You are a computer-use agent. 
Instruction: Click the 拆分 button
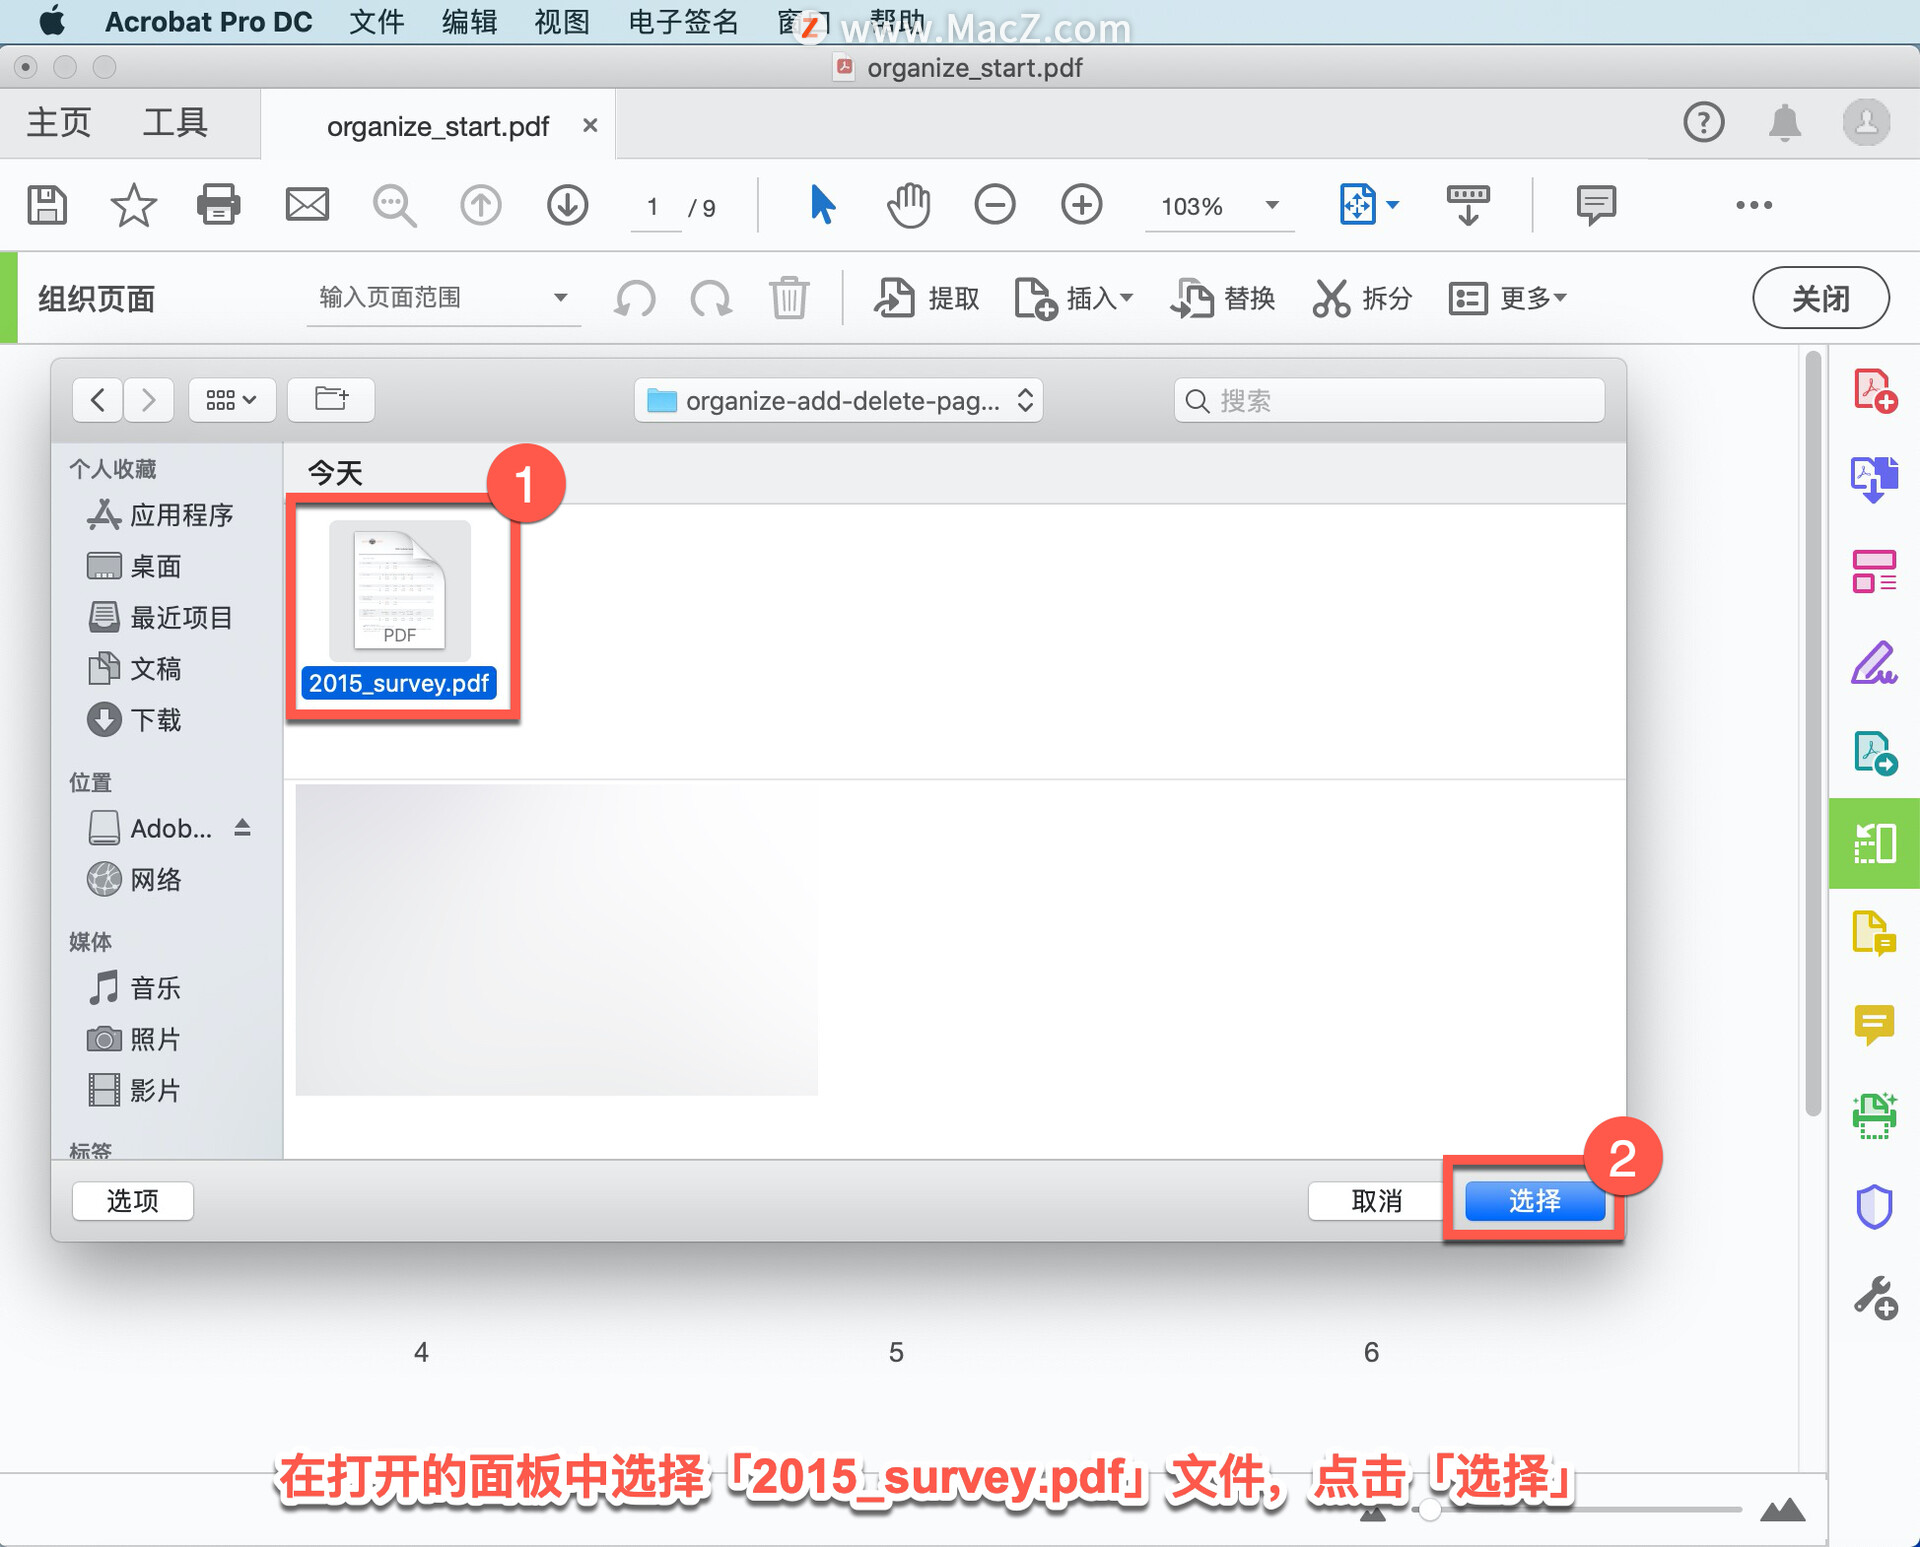1362,298
